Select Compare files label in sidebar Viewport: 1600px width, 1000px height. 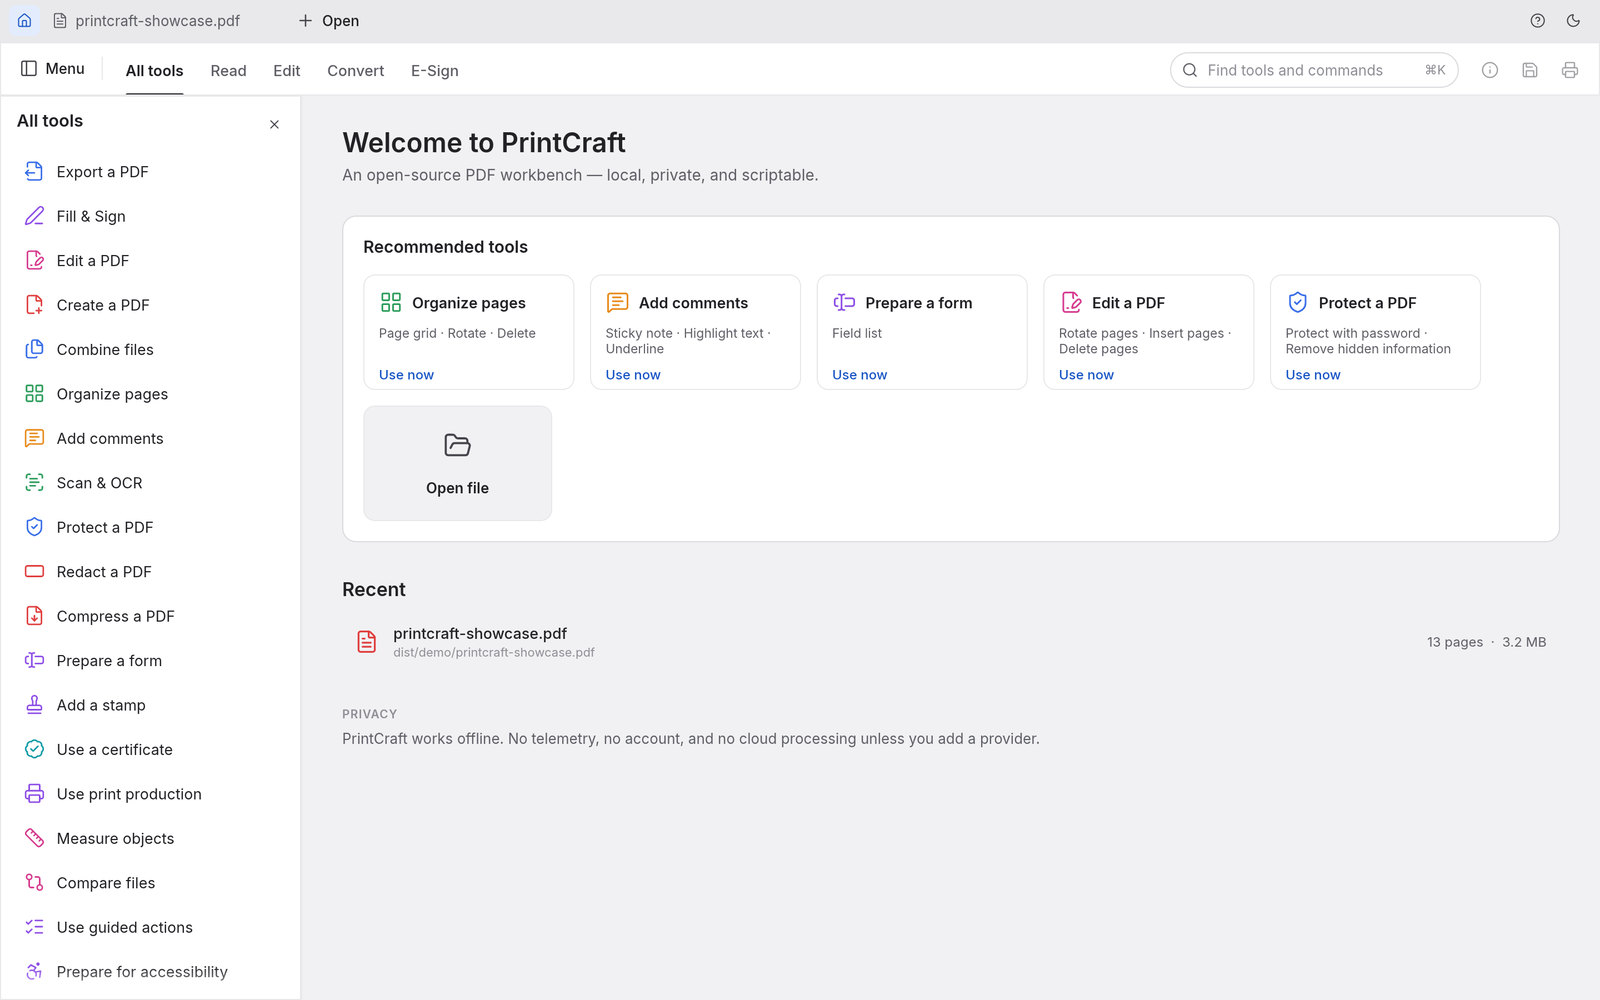click(106, 883)
